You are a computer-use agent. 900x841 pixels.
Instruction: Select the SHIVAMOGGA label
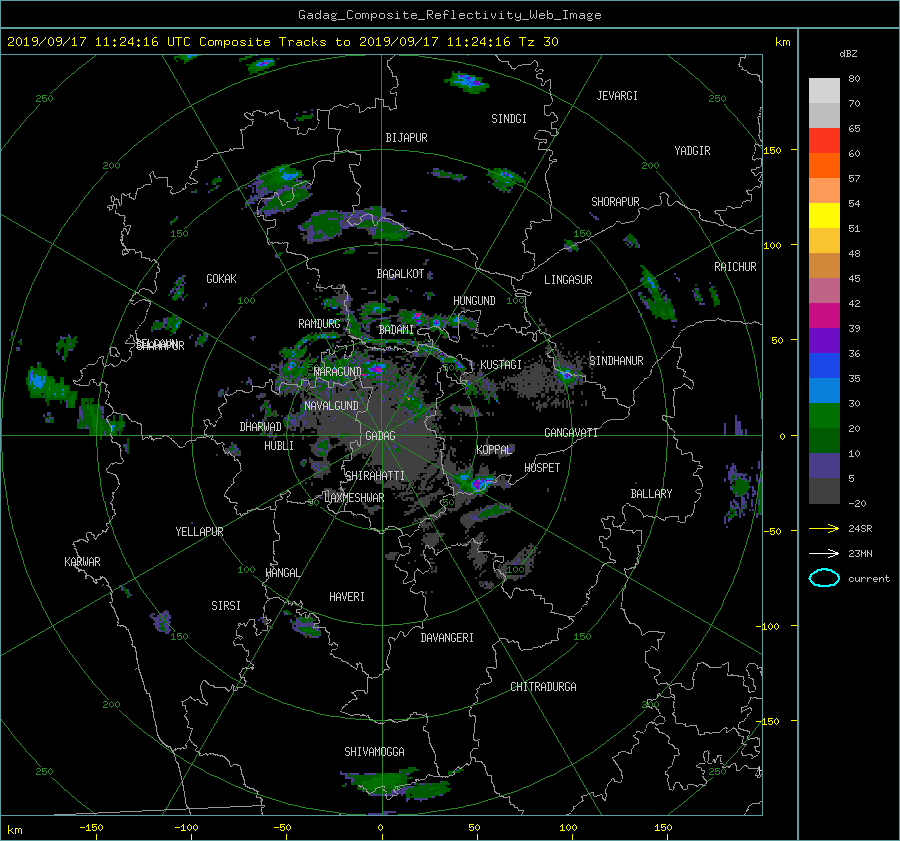[x=374, y=751]
